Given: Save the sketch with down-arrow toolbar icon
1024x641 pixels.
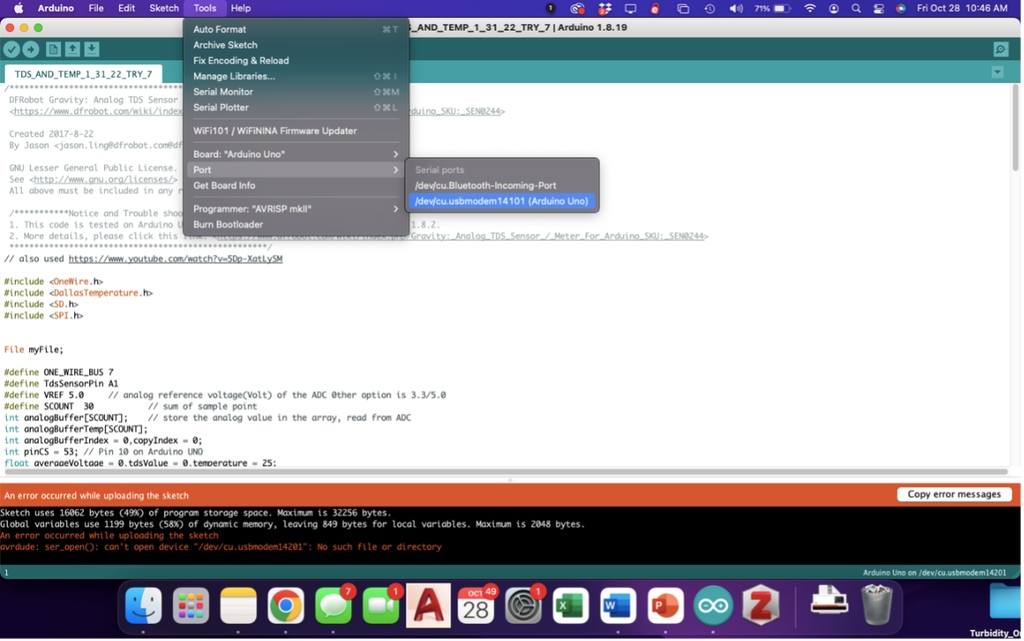Looking at the screenshot, I should click(x=91, y=49).
